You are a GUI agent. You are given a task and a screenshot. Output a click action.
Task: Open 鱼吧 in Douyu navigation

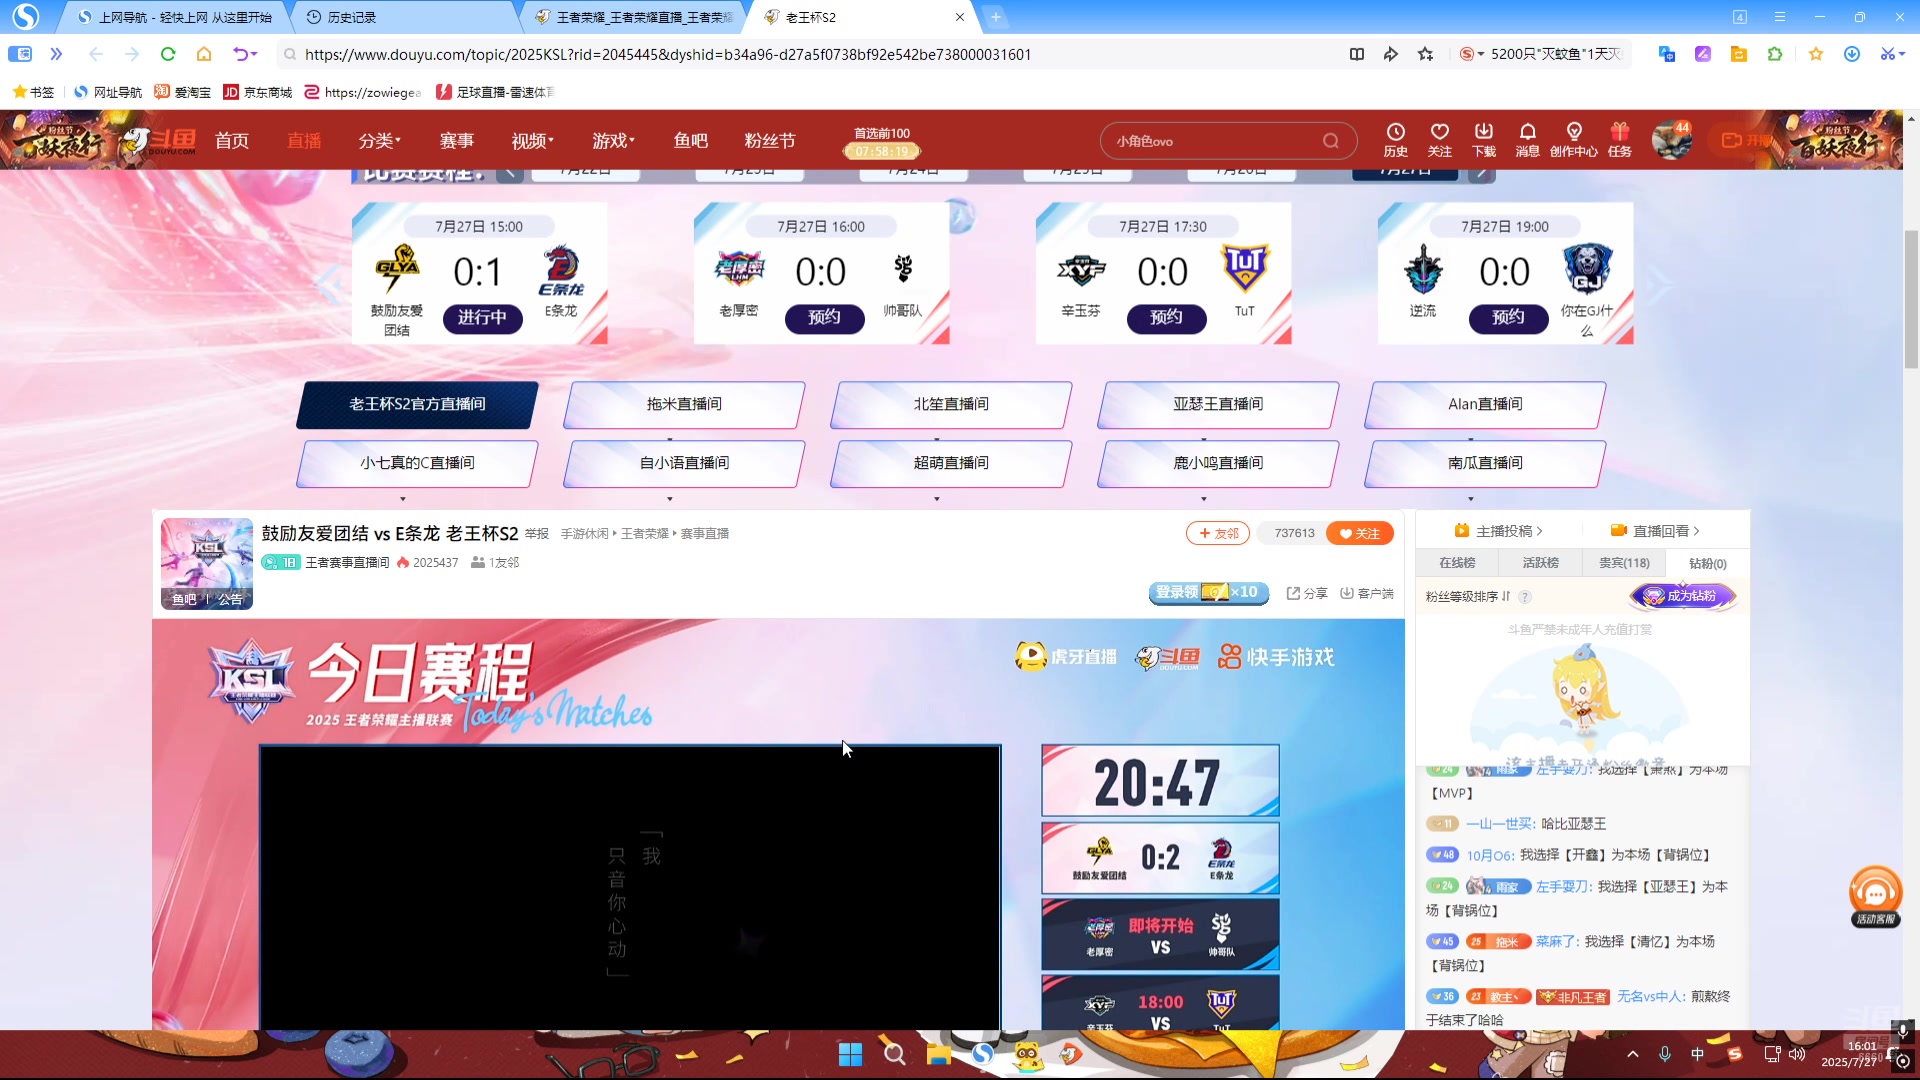(x=691, y=141)
